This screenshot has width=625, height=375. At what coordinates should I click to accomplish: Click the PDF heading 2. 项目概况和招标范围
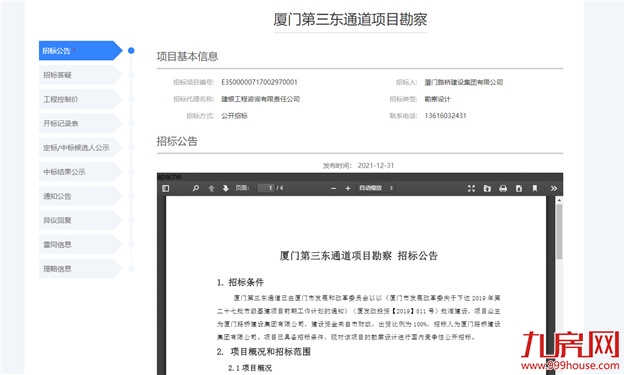tap(263, 351)
